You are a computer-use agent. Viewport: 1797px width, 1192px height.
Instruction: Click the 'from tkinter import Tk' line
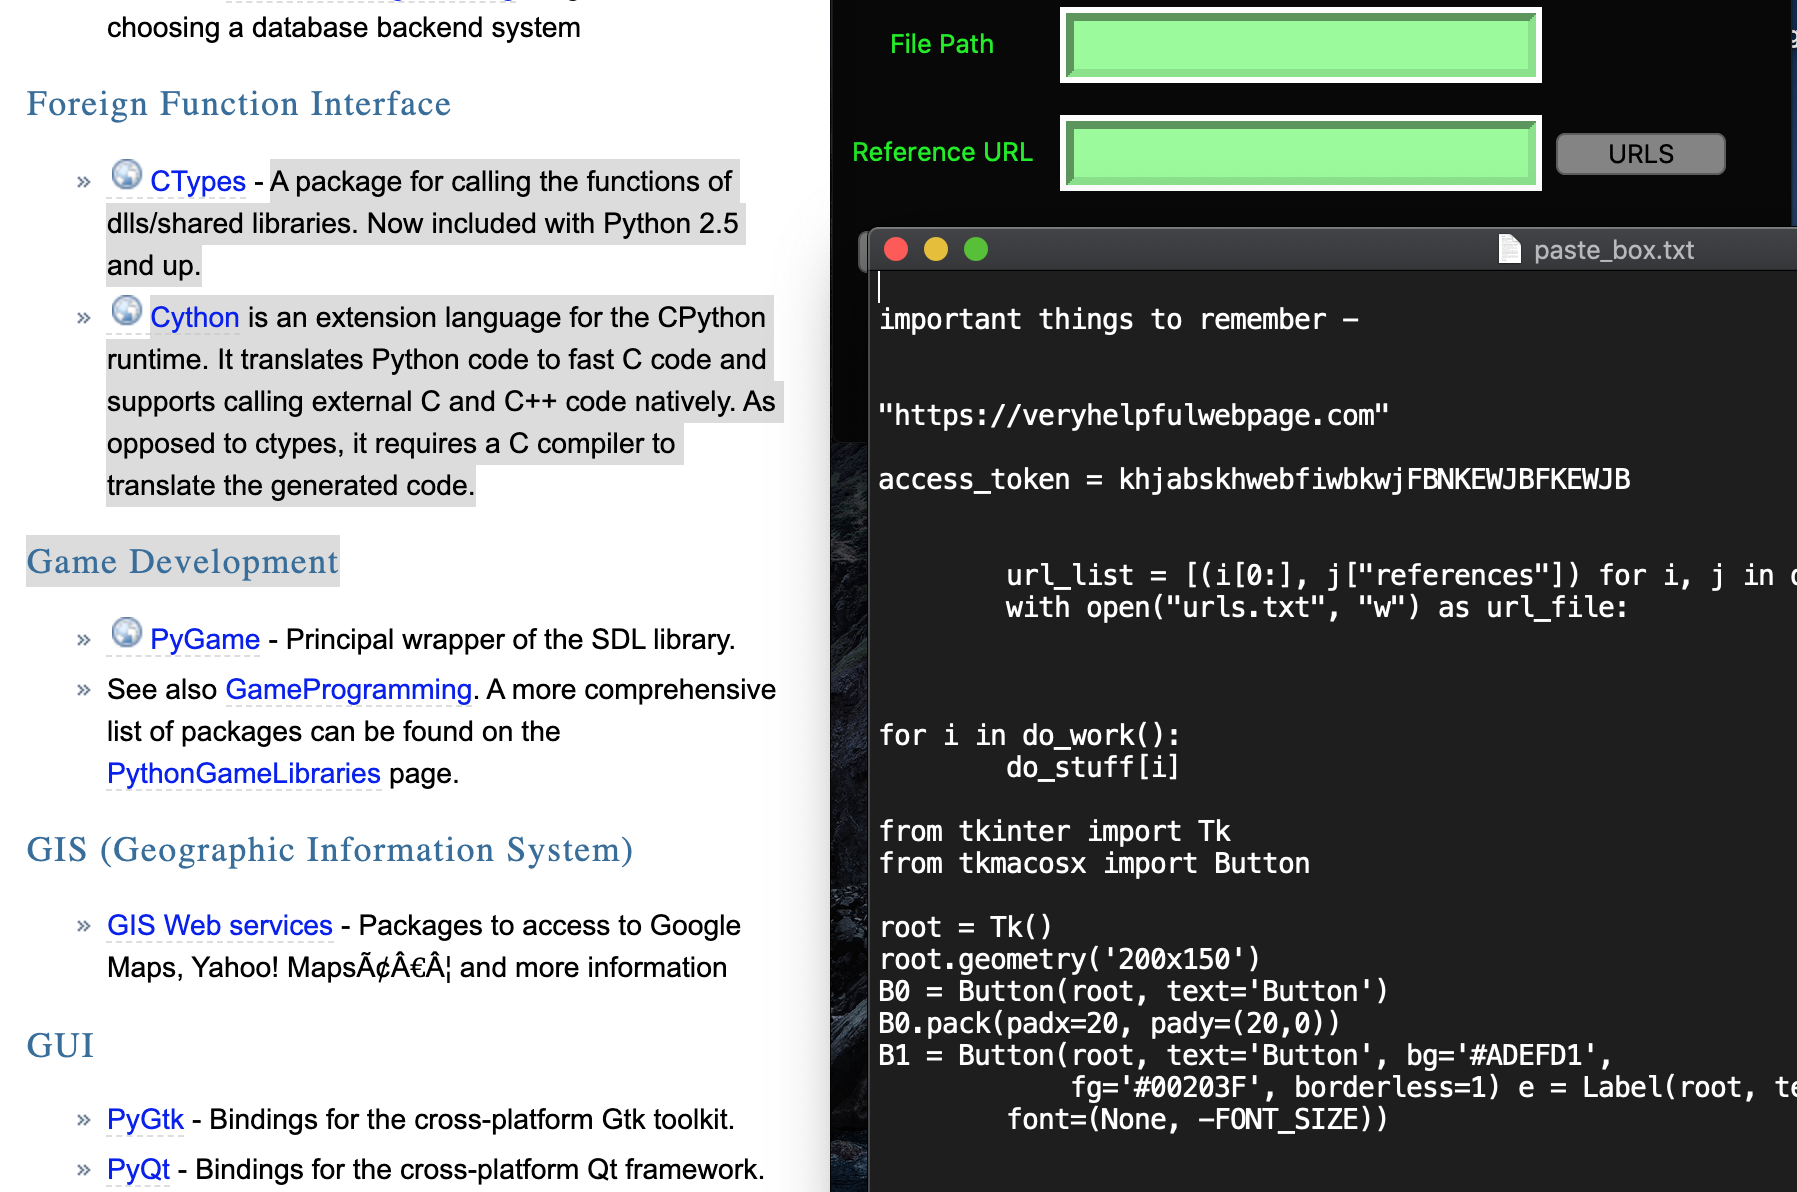point(1054,832)
